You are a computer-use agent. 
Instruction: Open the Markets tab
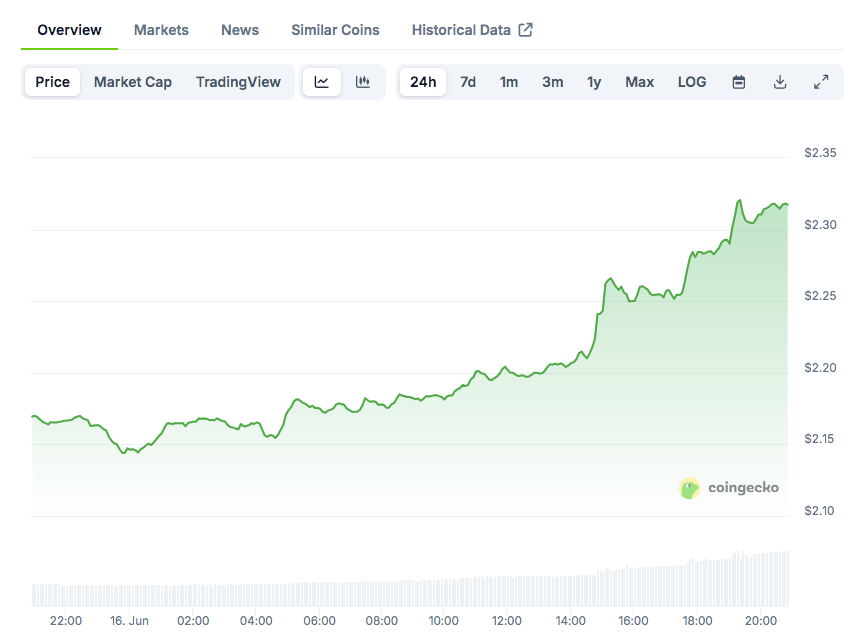click(x=161, y=30)
